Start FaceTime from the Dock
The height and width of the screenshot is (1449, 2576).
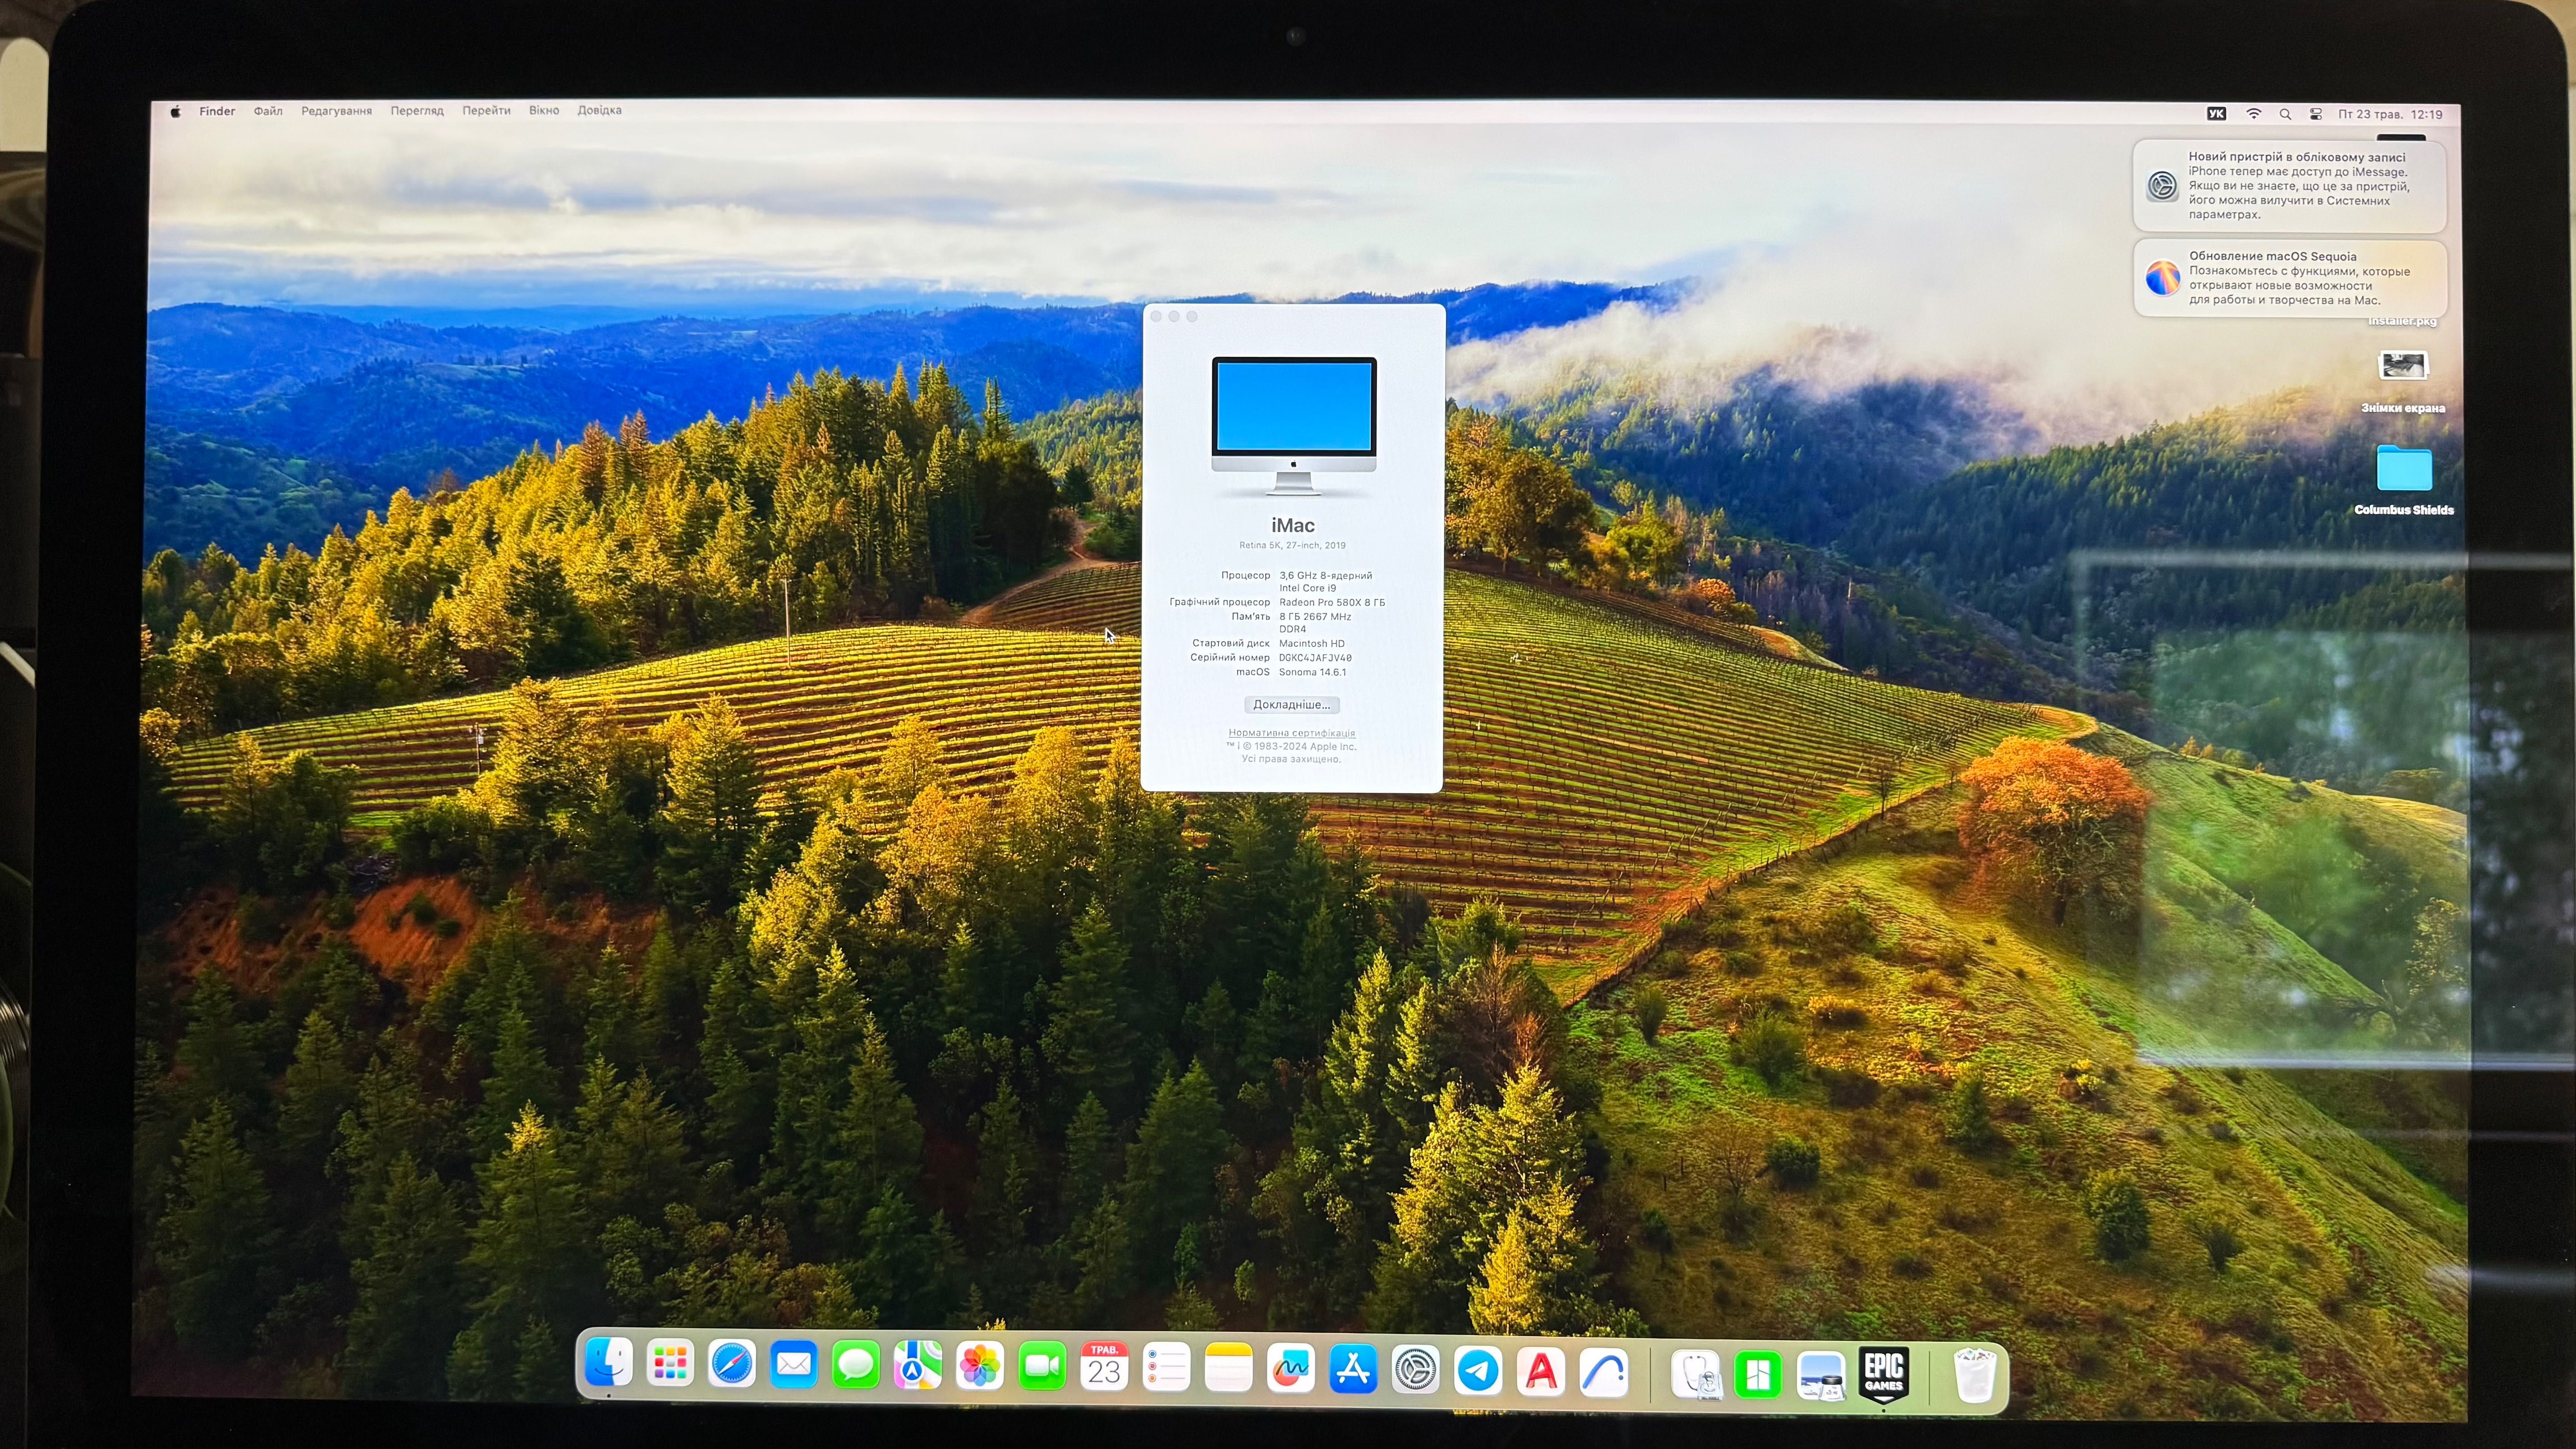(1042, 1367)
